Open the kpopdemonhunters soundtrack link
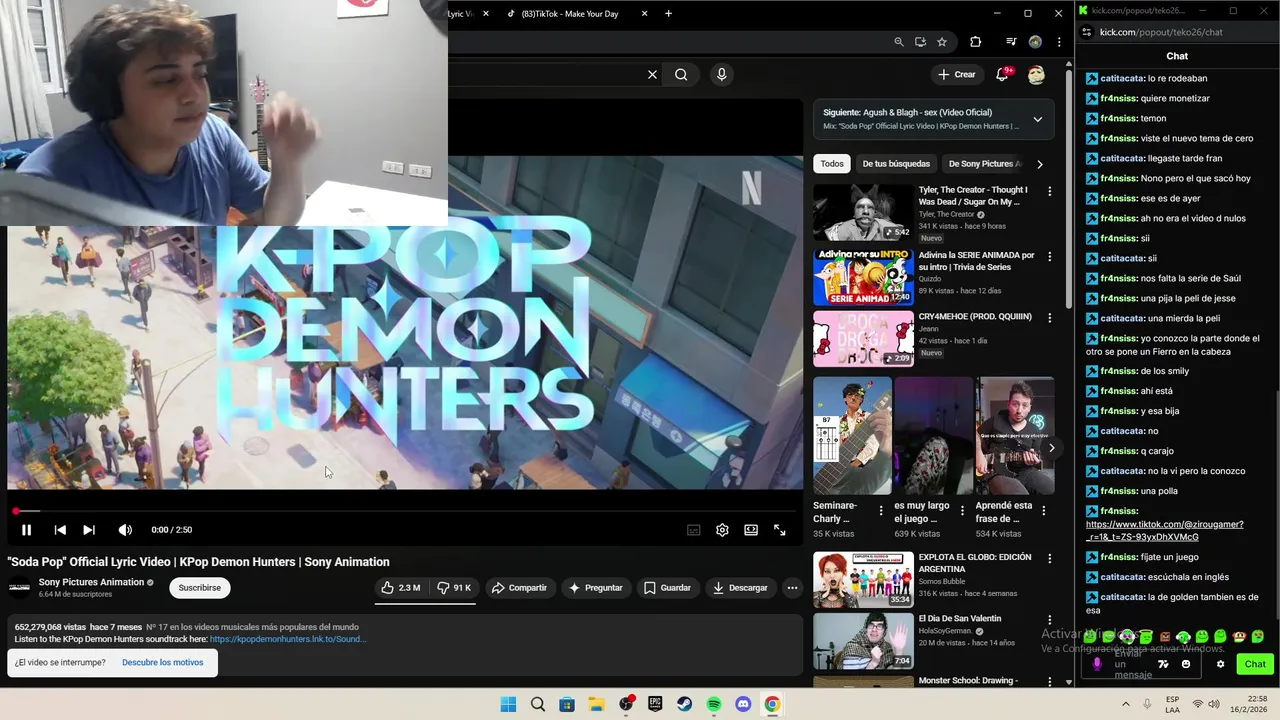Viewport: 1280px width, 720px height. tap(288, 639)
